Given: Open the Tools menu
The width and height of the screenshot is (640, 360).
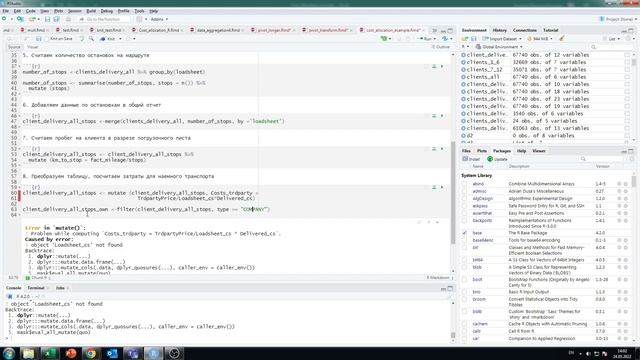Looking at the screenshot, I should 139,11.
